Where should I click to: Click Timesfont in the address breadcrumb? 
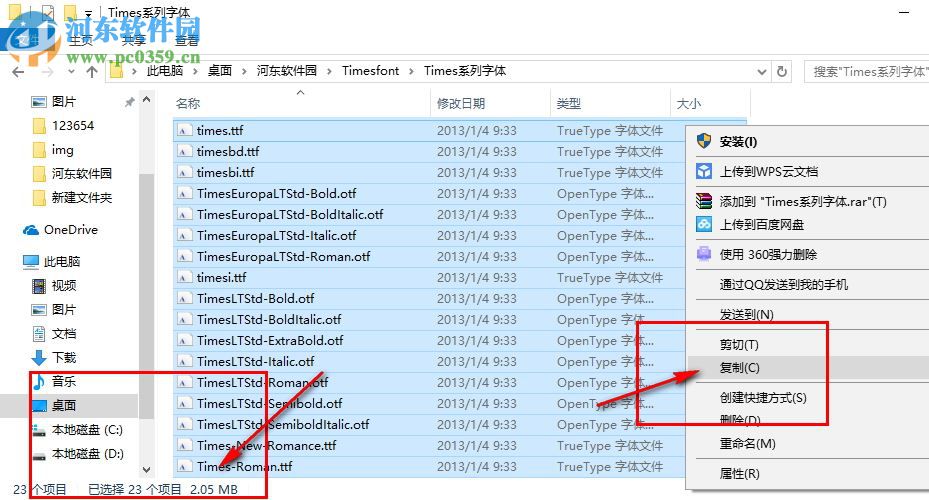(x=370, y=70)
